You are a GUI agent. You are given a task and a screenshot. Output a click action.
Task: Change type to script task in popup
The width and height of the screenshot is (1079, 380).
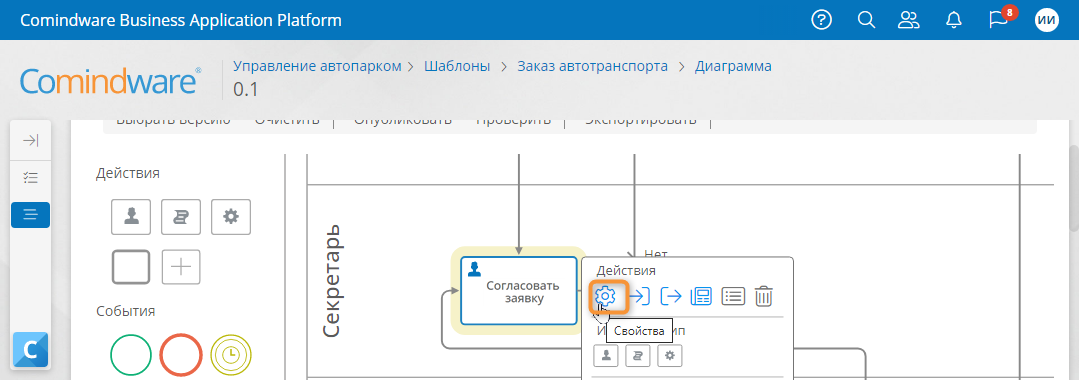[x=638, y=356]
